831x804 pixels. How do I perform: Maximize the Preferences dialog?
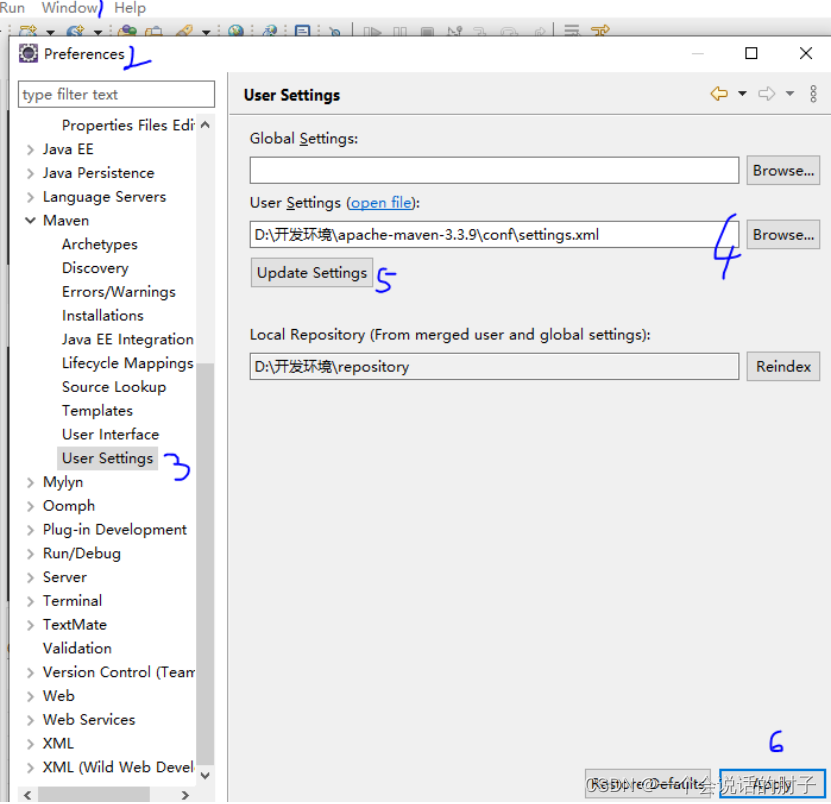click(751, 53)
